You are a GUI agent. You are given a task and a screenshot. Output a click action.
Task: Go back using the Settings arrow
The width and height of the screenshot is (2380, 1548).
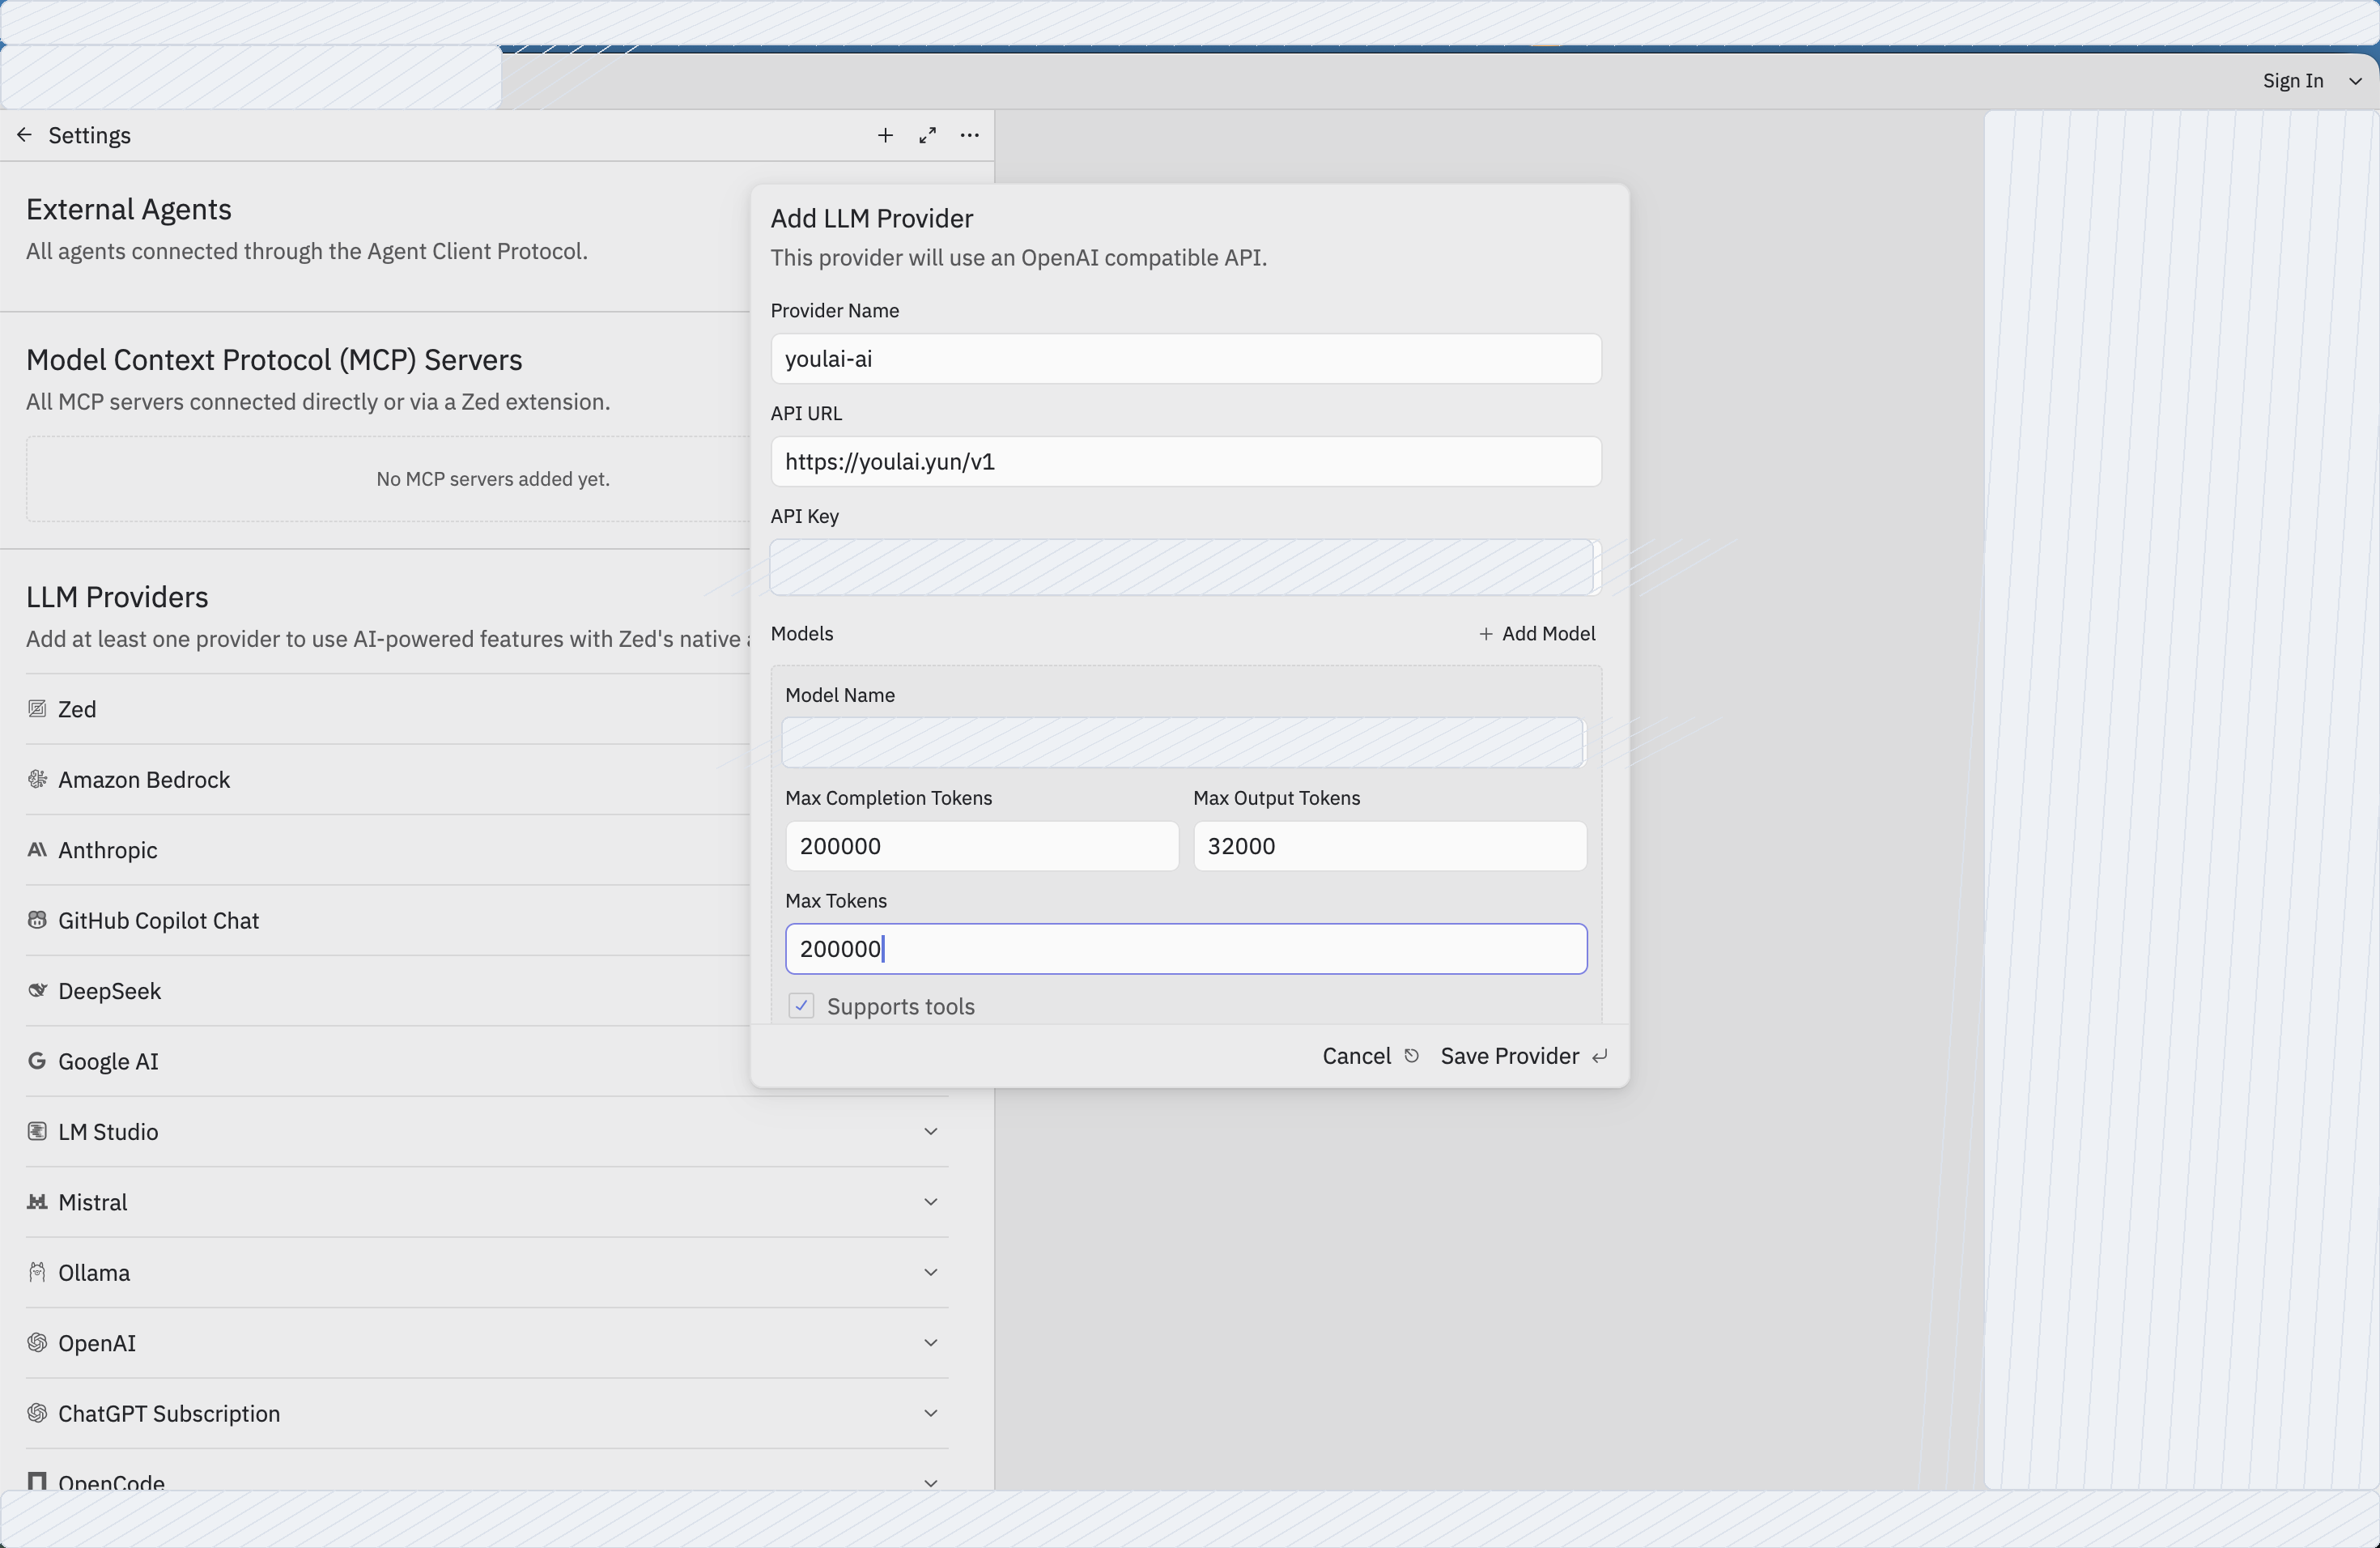point(25,135)
